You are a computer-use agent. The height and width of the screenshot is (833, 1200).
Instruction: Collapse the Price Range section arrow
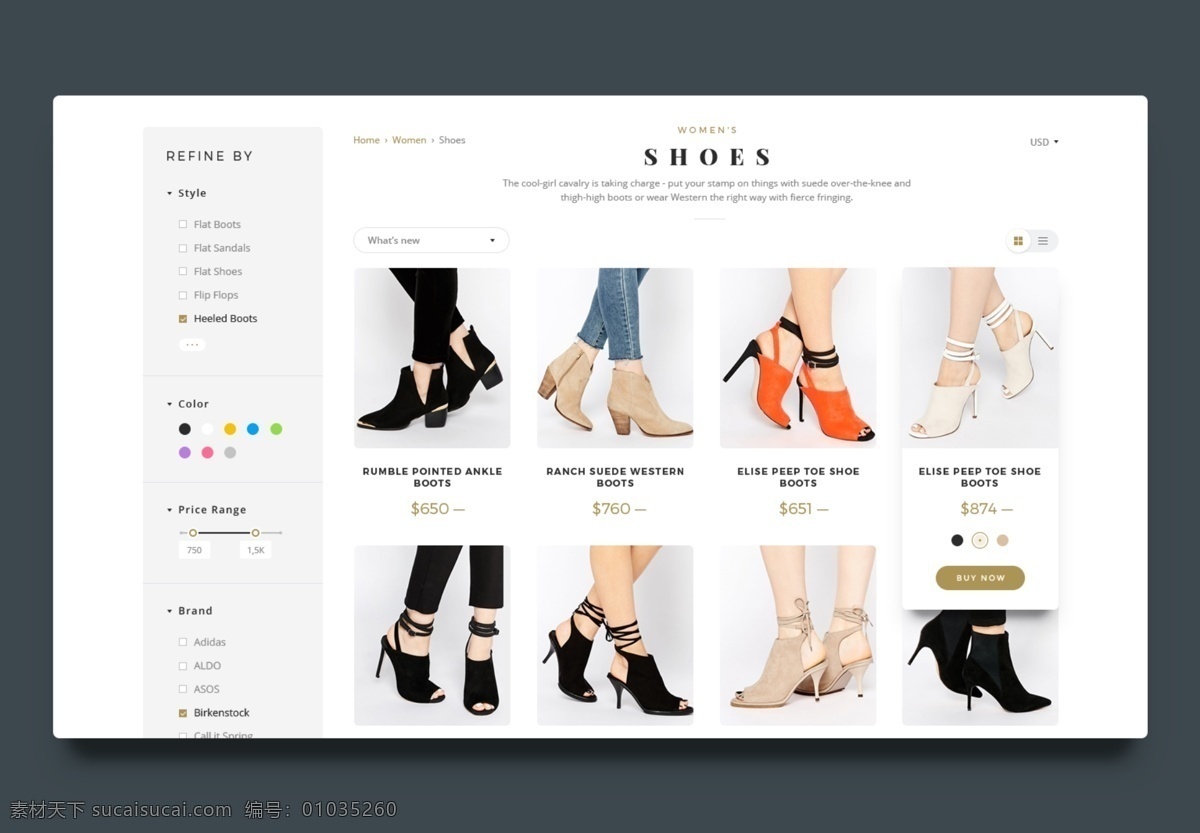pyautogui.click(x=170, y=510)
